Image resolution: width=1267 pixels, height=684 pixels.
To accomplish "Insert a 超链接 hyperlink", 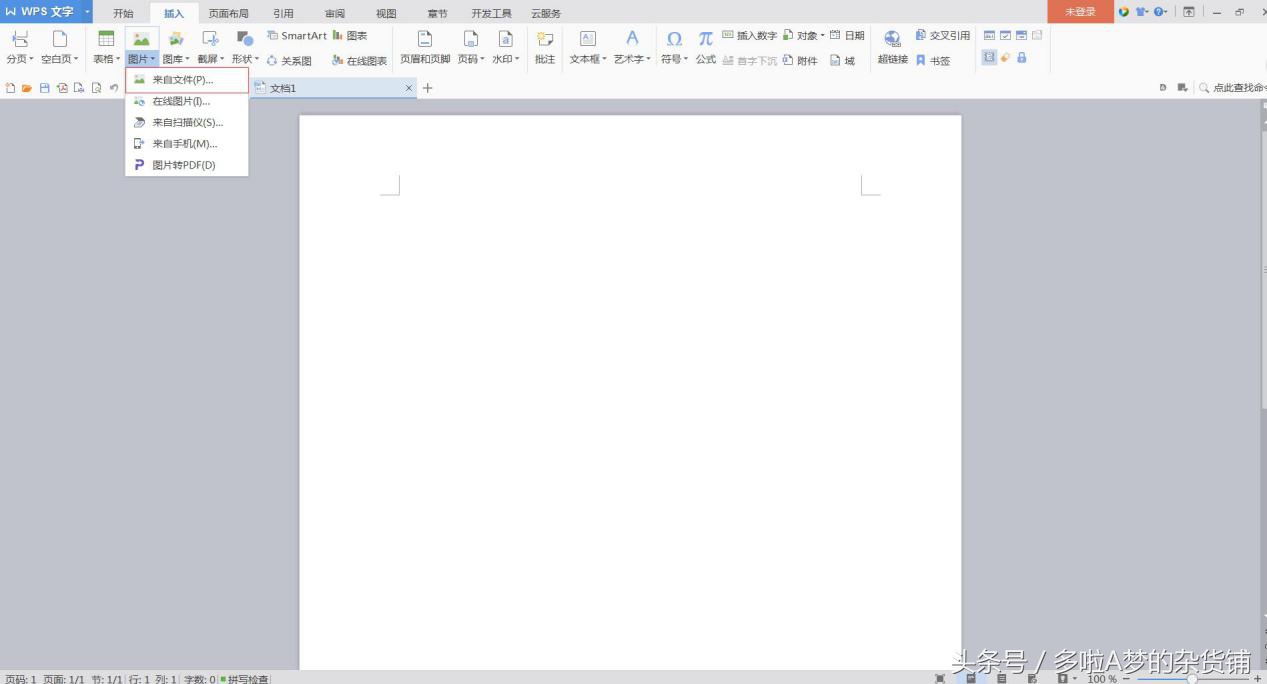I will [x=892, y=47].
